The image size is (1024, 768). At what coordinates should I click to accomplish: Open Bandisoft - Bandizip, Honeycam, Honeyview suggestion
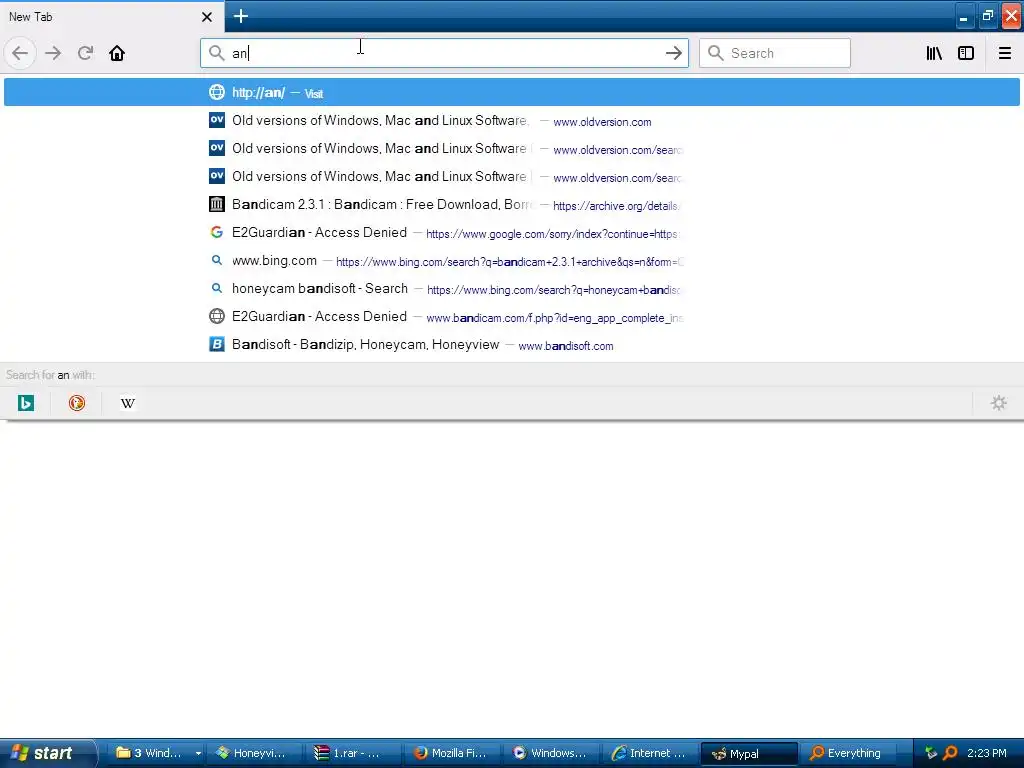coord(511,345)
